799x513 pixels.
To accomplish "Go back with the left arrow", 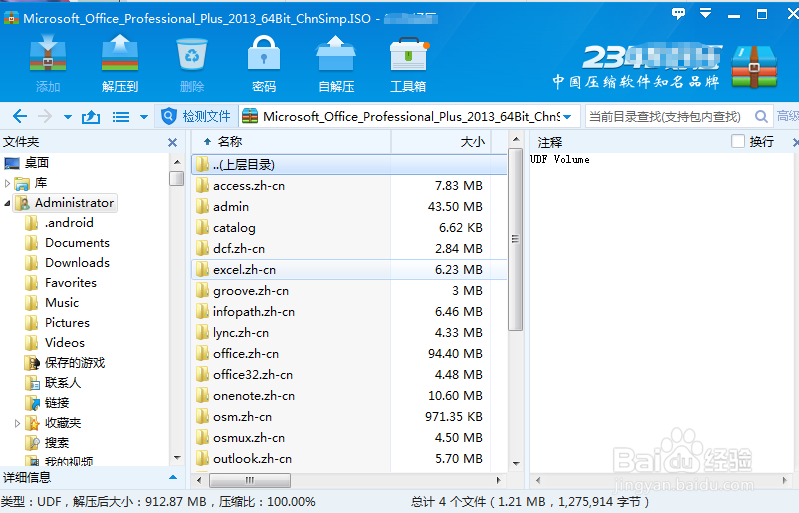I will pos(20,117).
